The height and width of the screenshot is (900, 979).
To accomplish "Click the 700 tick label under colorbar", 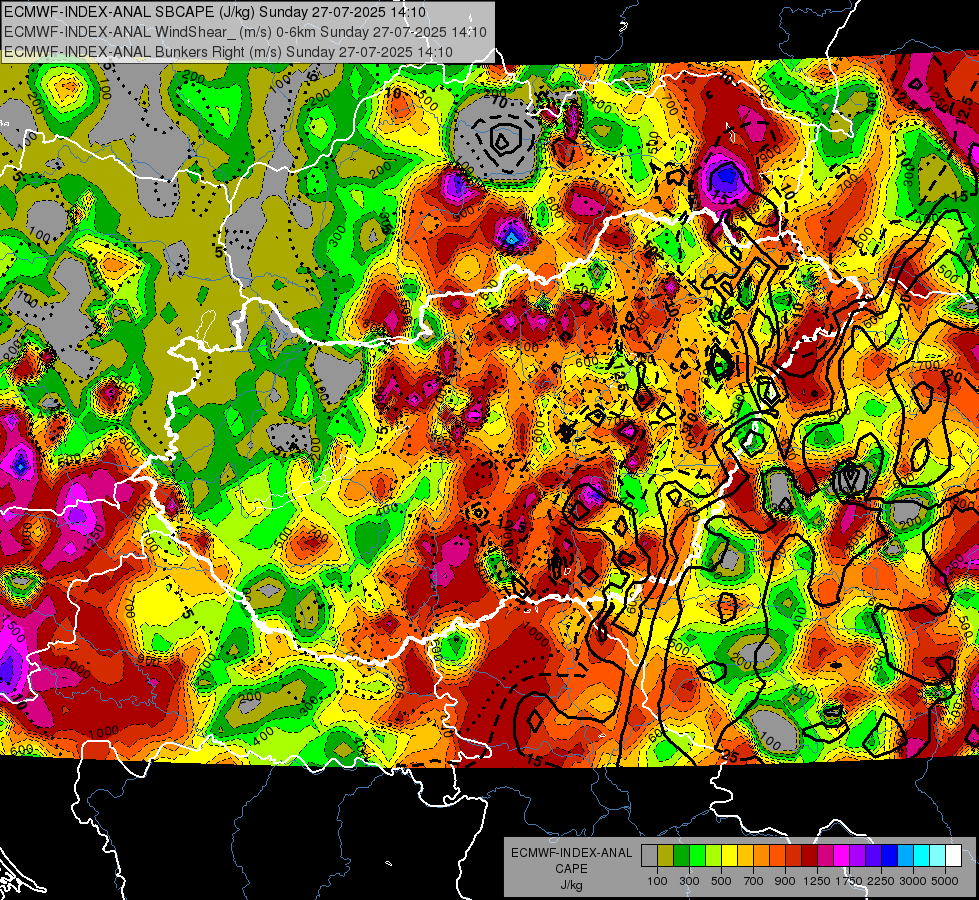I will click(x=754, y=881).
